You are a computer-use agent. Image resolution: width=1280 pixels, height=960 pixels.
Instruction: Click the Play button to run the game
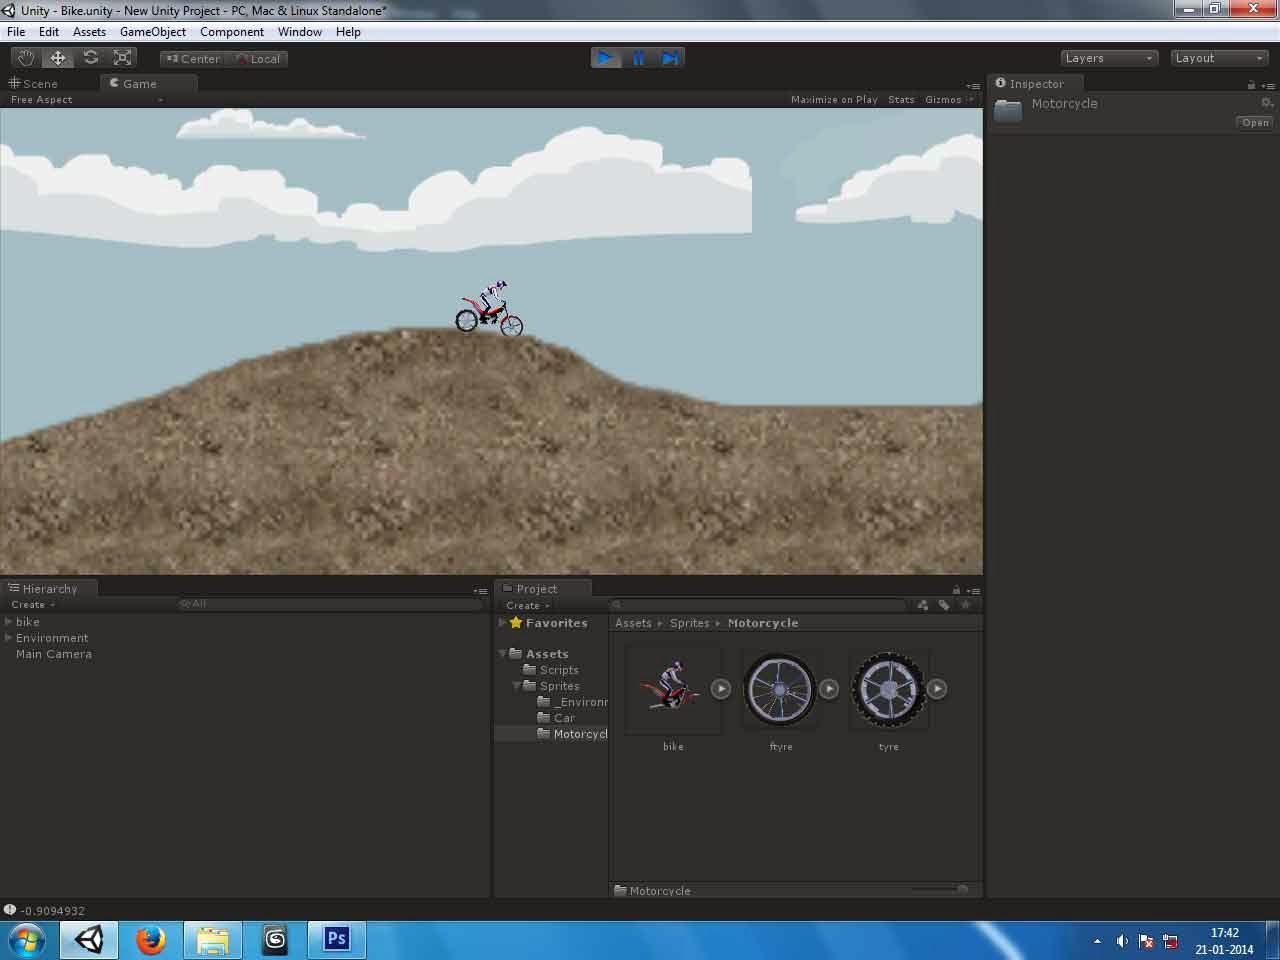605,57
